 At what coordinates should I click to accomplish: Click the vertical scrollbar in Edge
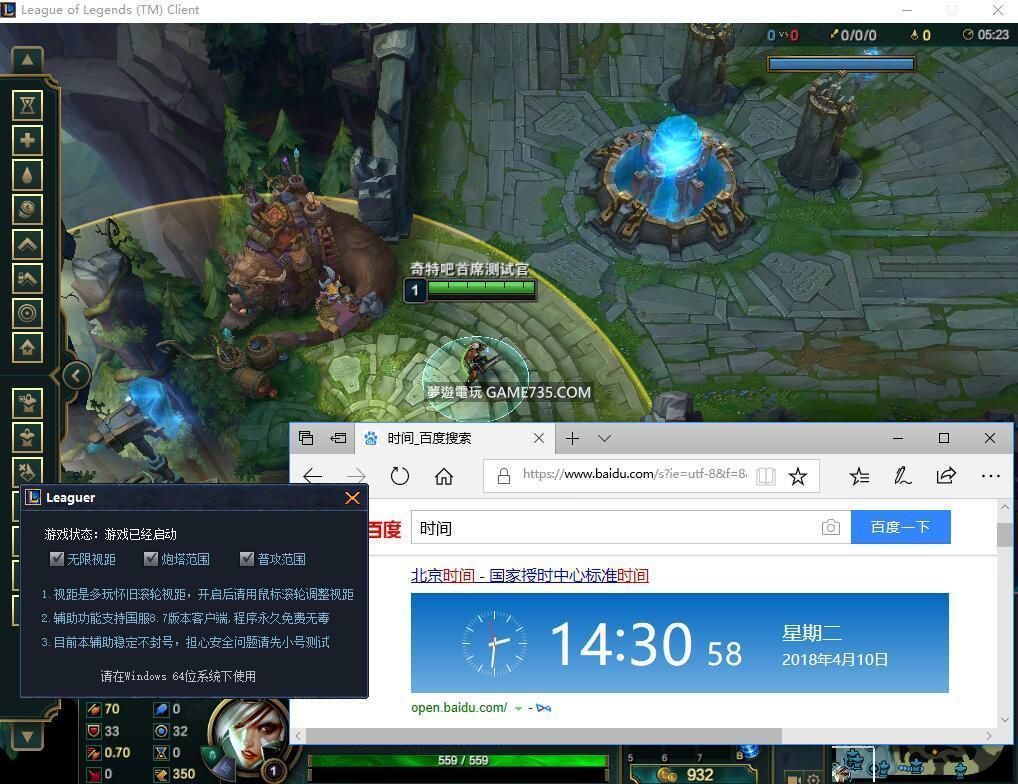click(x=1004, y=535)
